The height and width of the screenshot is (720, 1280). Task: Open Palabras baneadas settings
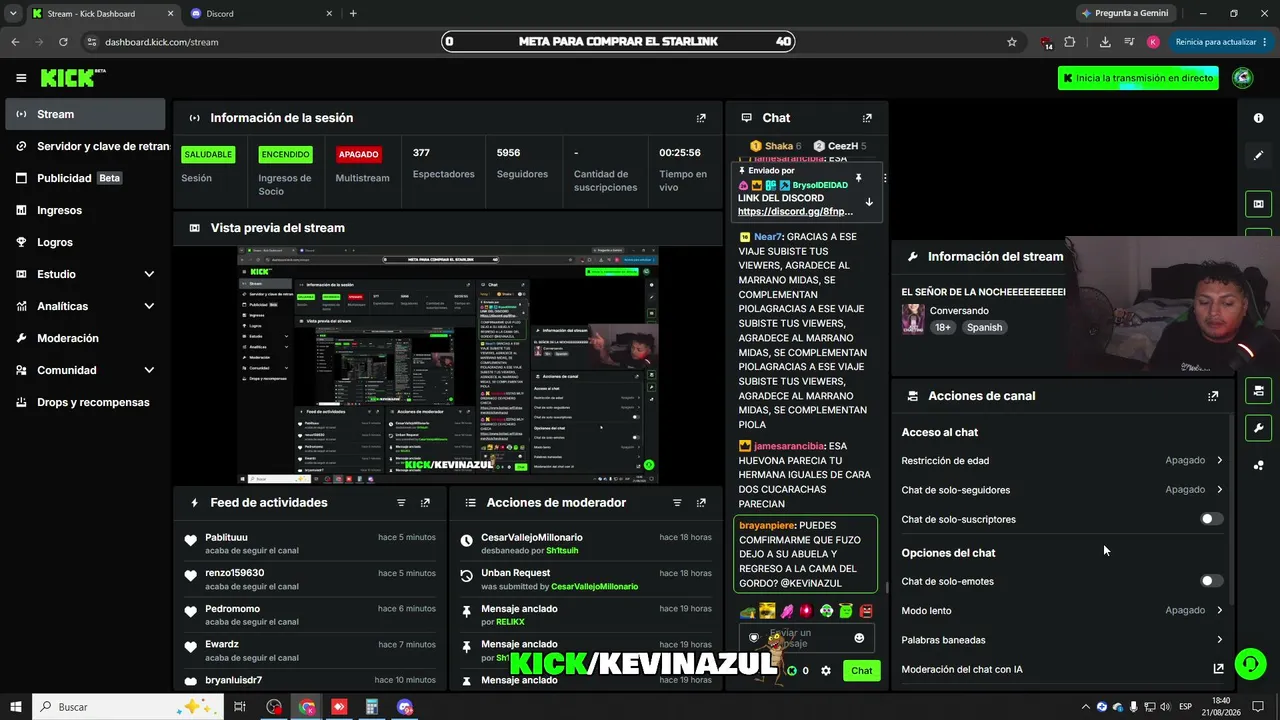[1062, 640]
